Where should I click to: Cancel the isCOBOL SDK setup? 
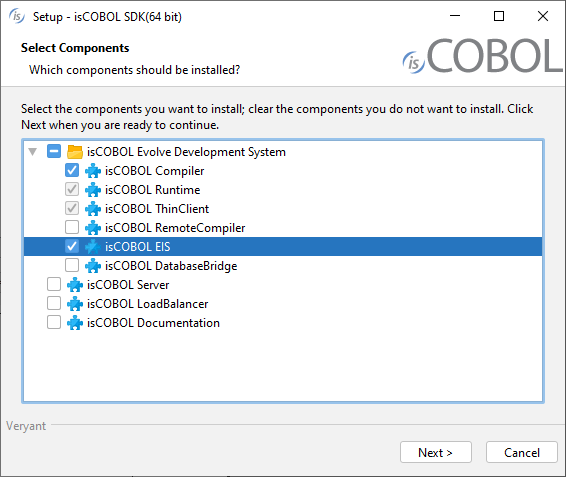(x=522, y=452)
